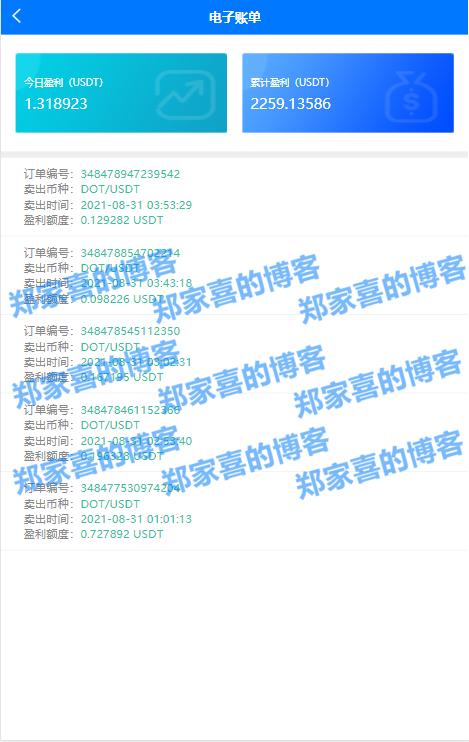
Task: Go back using the header arrow
Action: click(17, 16)
